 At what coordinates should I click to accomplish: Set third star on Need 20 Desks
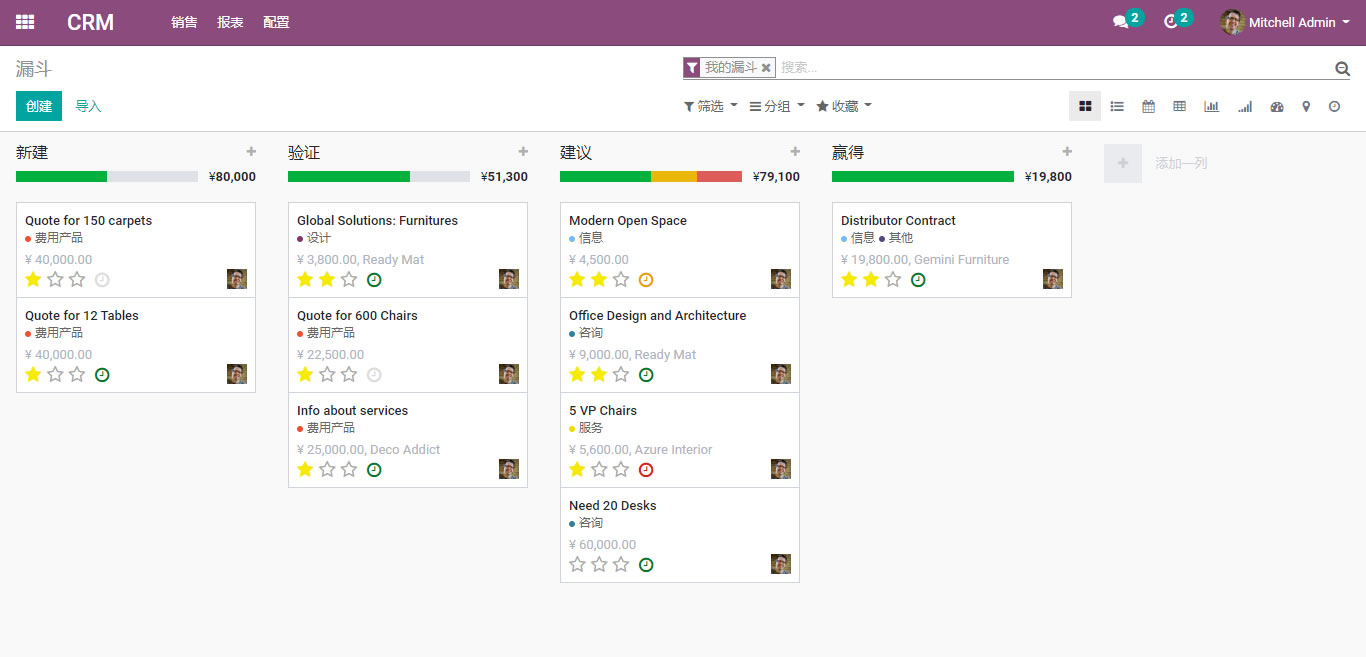click(x=621, y=565)
